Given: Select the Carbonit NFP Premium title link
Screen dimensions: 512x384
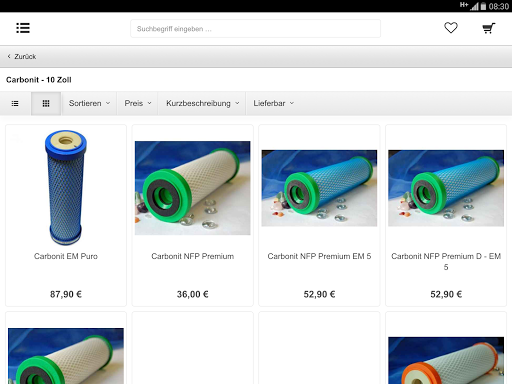Looking at the screenshot, I should (x=193, y=256).
